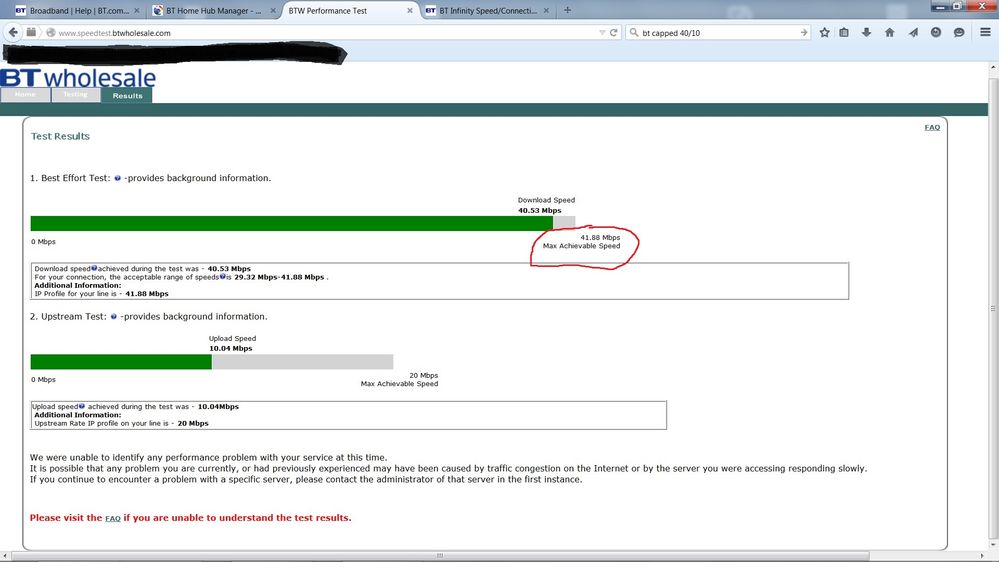This screenshot has width=999, height=562.
Task: Close the Broadband Help tab
Action: (136, 11)
